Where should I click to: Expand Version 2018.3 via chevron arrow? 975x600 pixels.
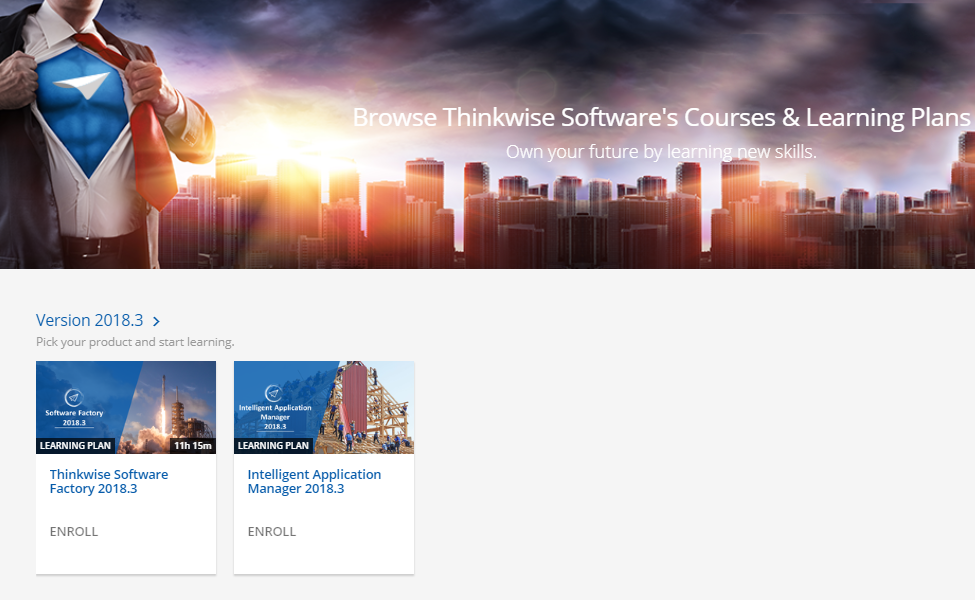(157, 321)
